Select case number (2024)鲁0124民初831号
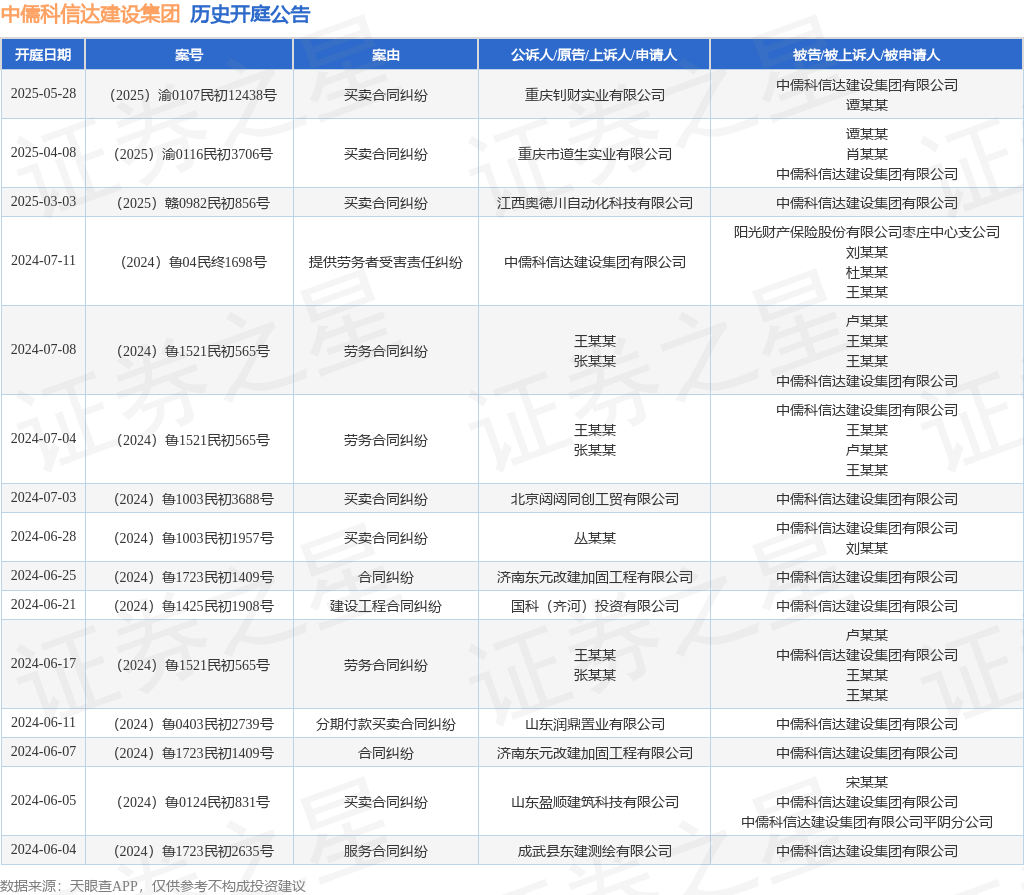 193,802
